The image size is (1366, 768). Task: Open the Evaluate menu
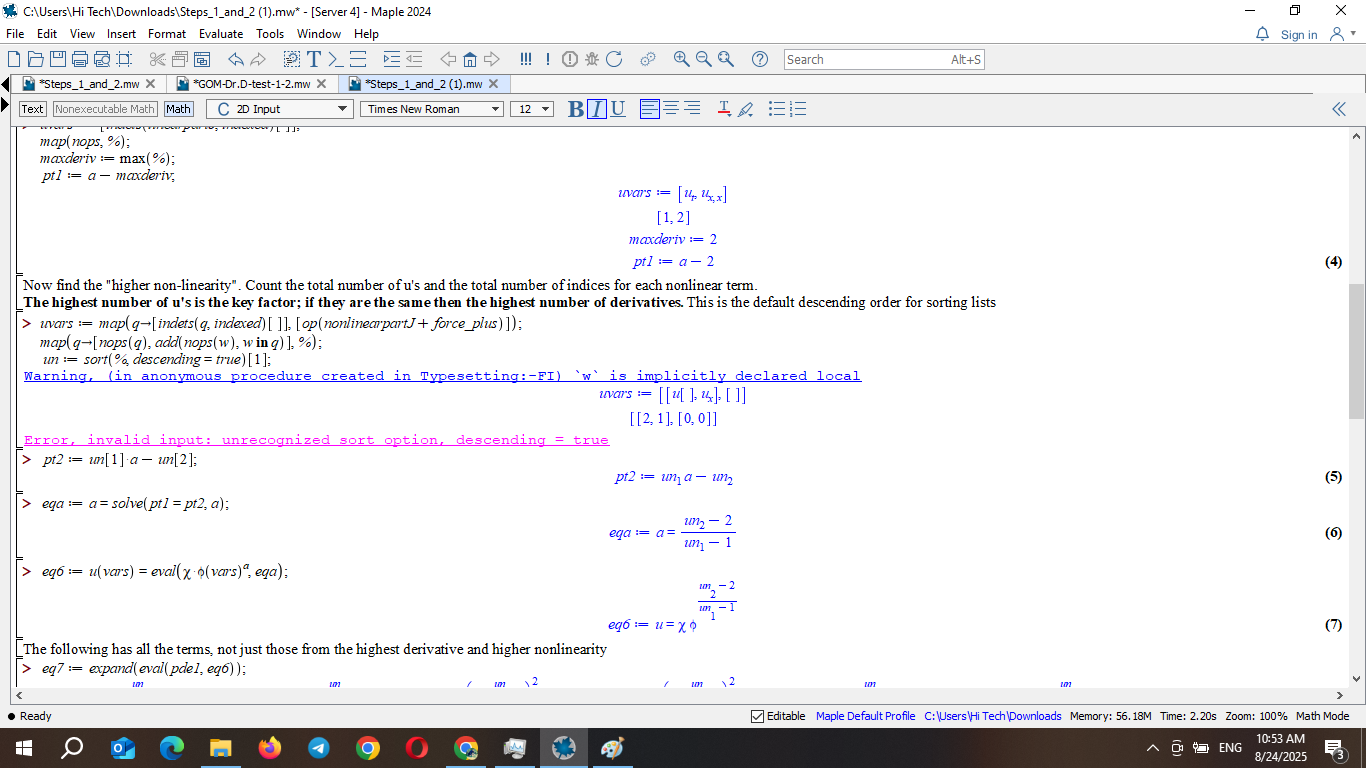[220, 33]
